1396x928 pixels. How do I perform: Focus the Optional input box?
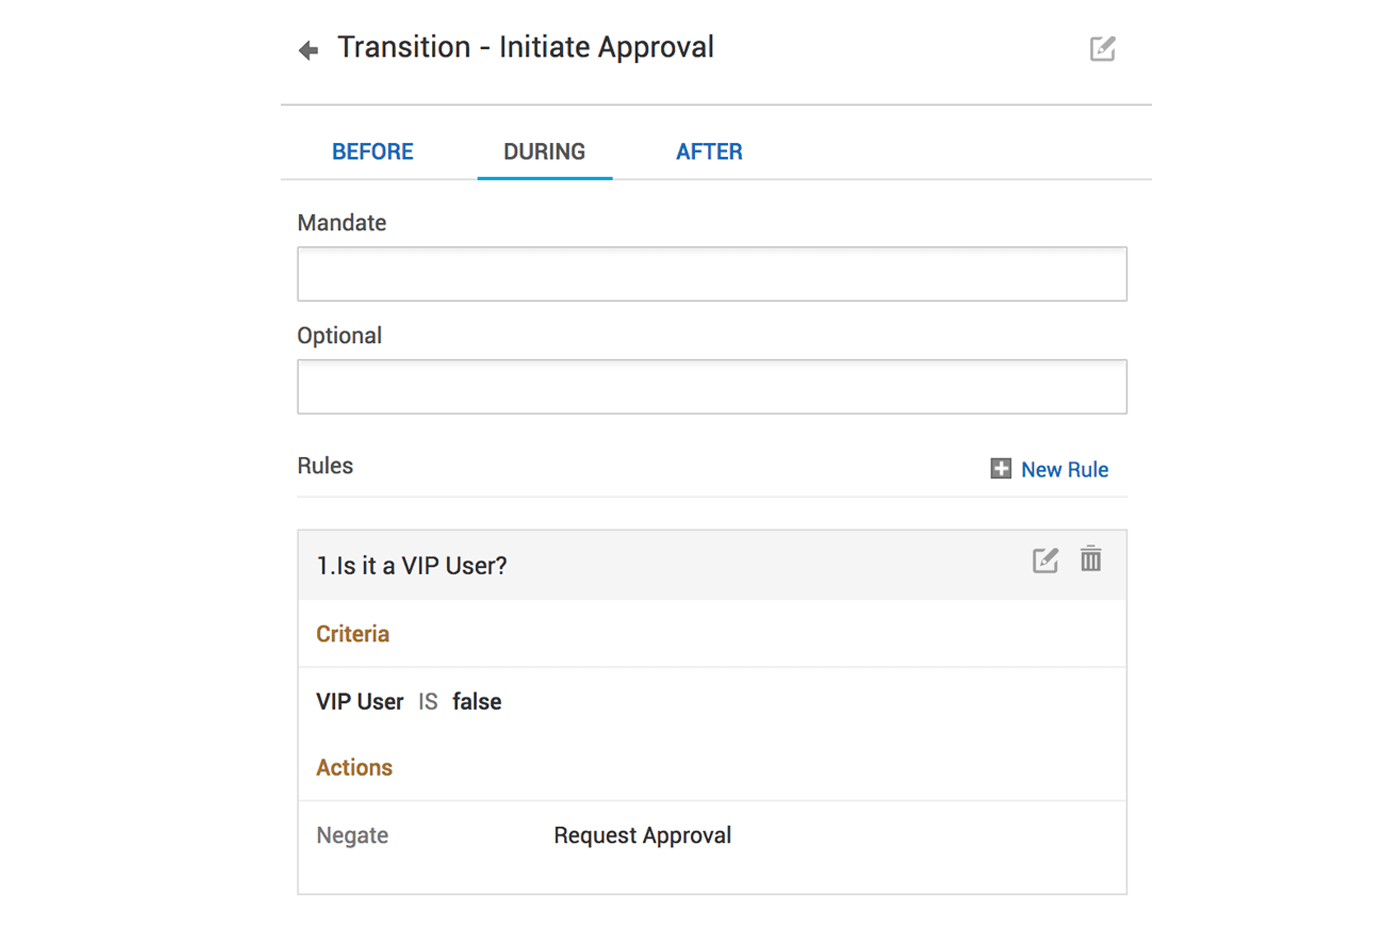click(x=711, y=387)
